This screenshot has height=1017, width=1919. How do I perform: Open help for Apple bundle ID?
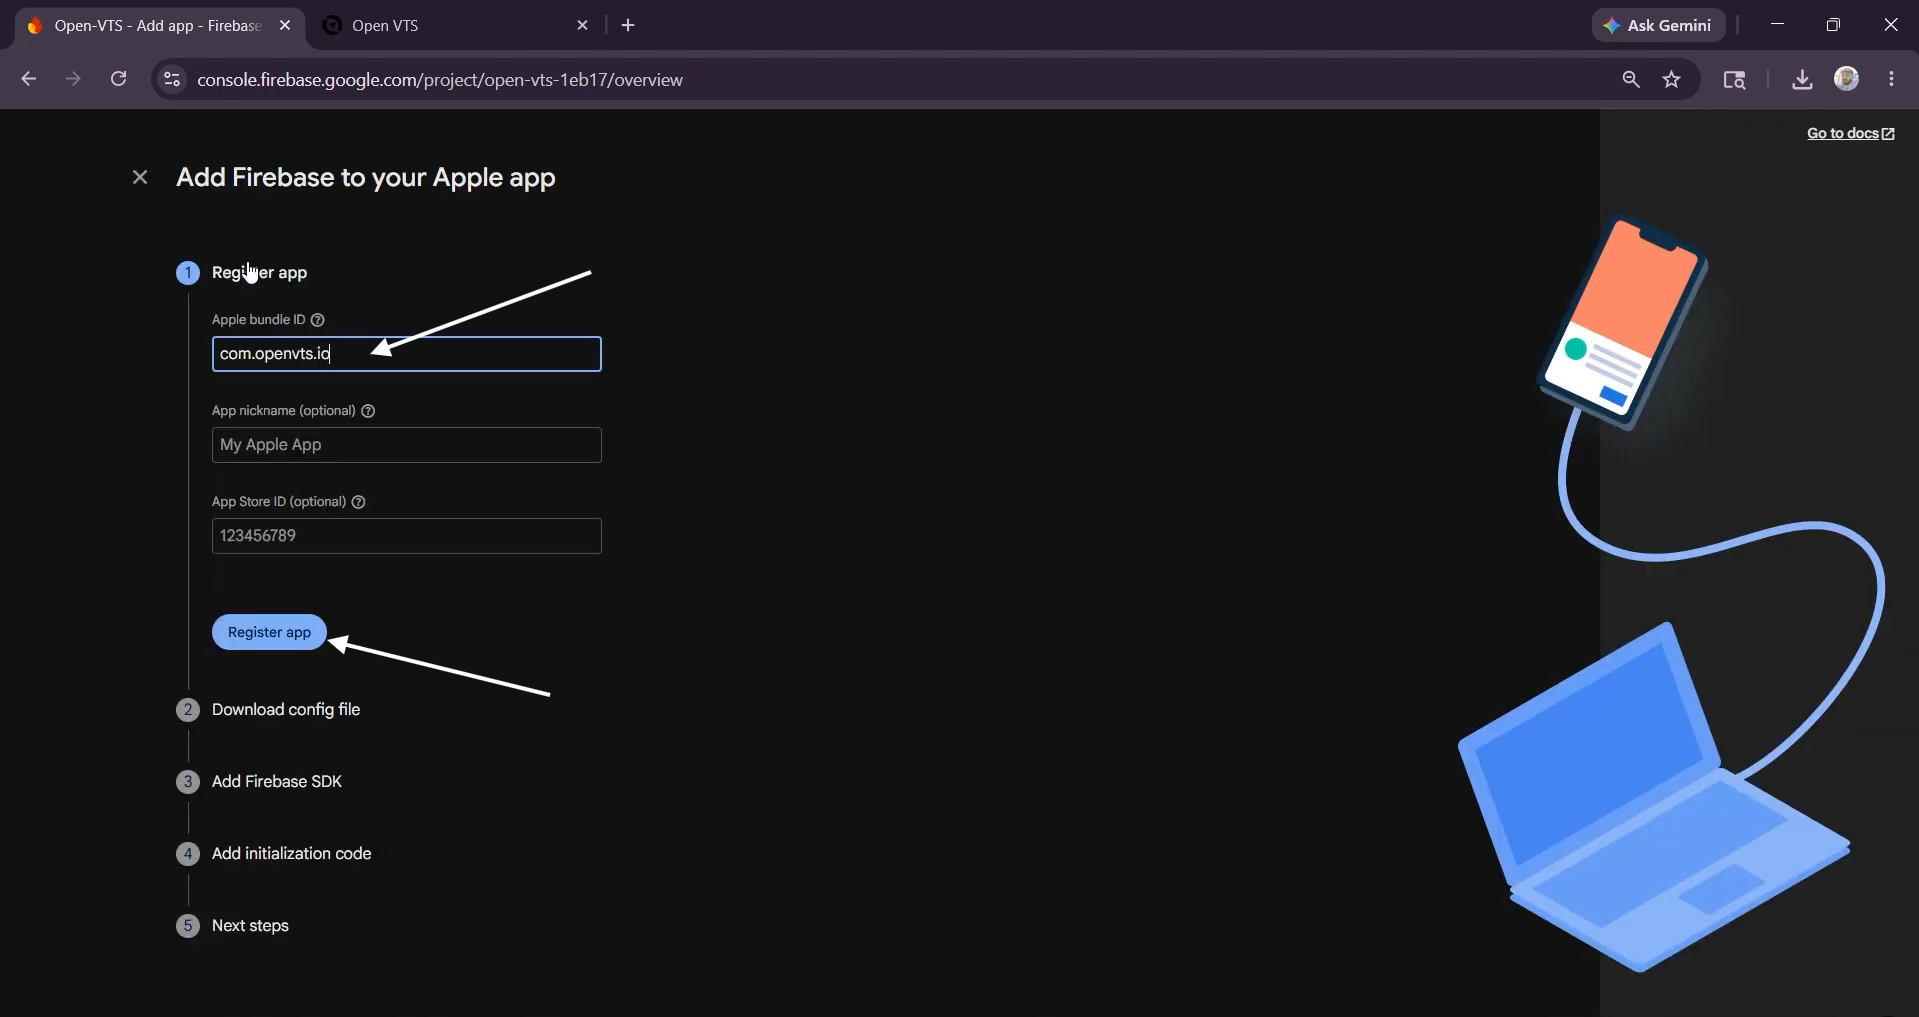(318, 320)
